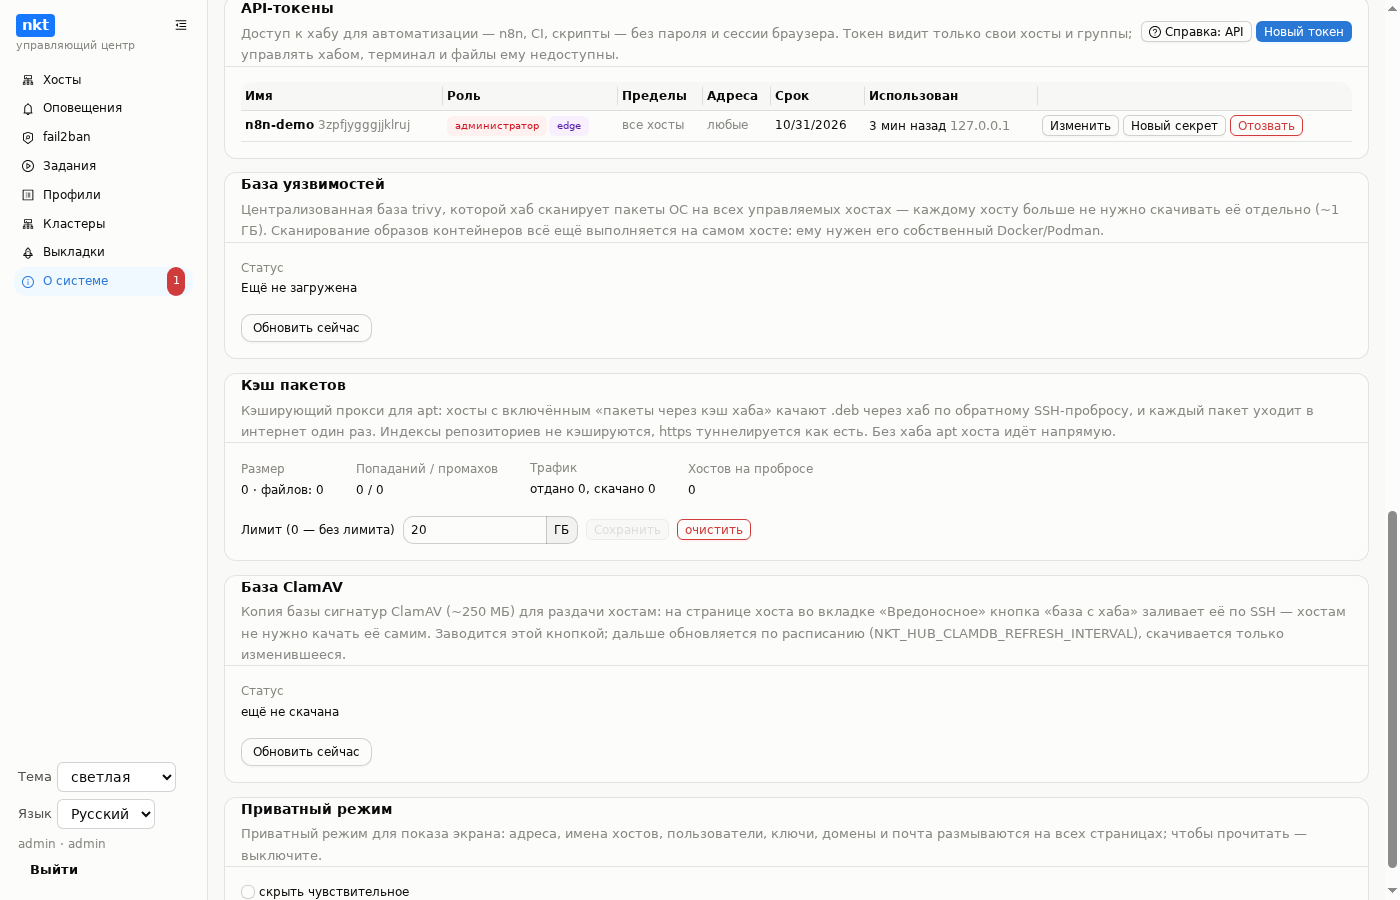Open the Справка: API help button
The image size is (1400, 900).
point(1196,32)
